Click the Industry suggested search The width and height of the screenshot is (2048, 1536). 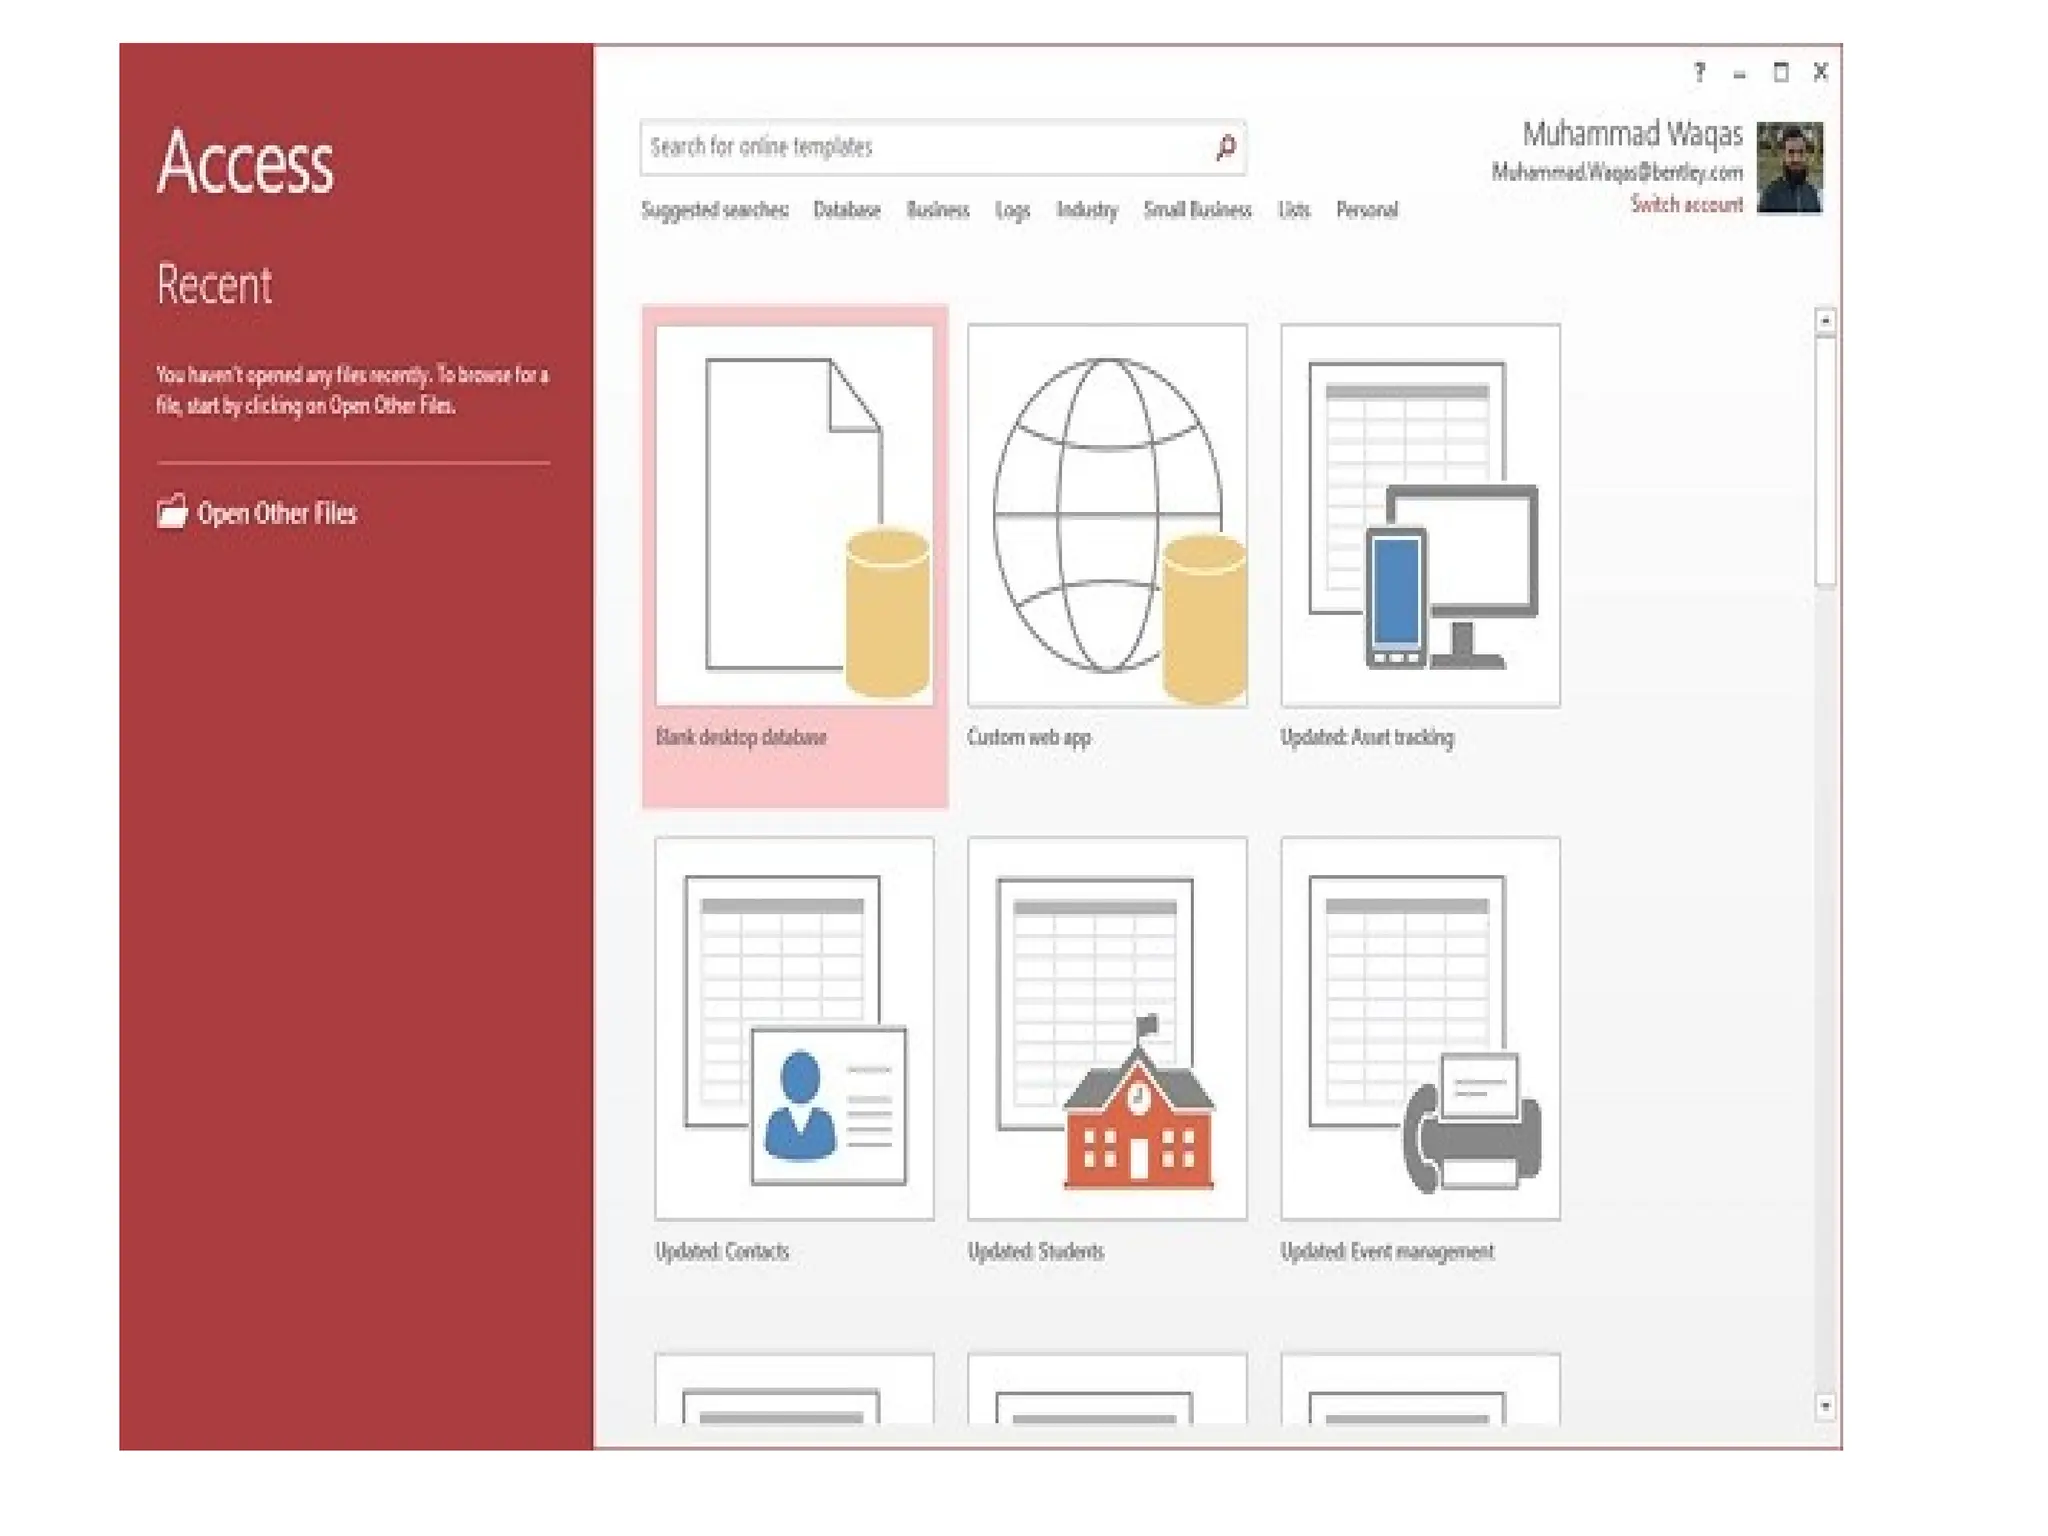pos(1086,210)
